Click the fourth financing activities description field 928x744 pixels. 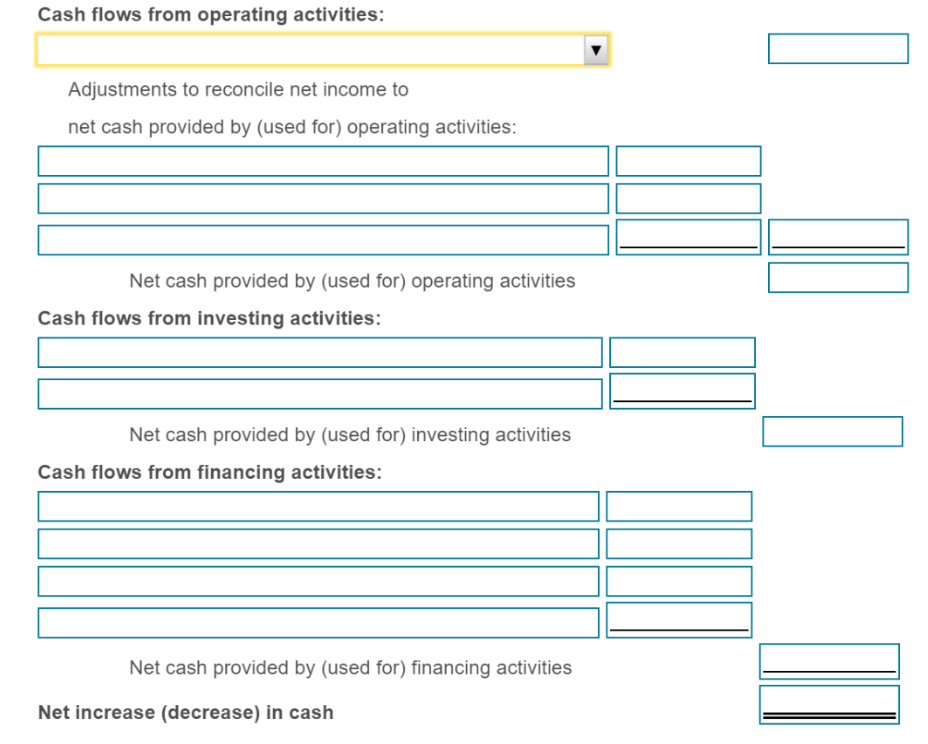click(317, 622)
